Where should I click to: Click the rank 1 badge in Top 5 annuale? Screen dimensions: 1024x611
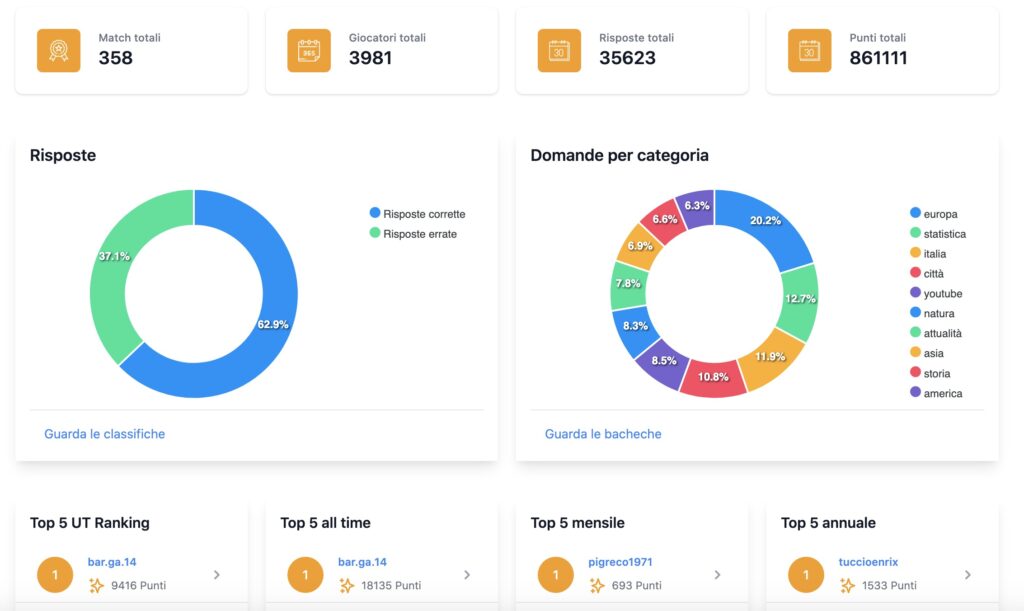tap(806, 574)
